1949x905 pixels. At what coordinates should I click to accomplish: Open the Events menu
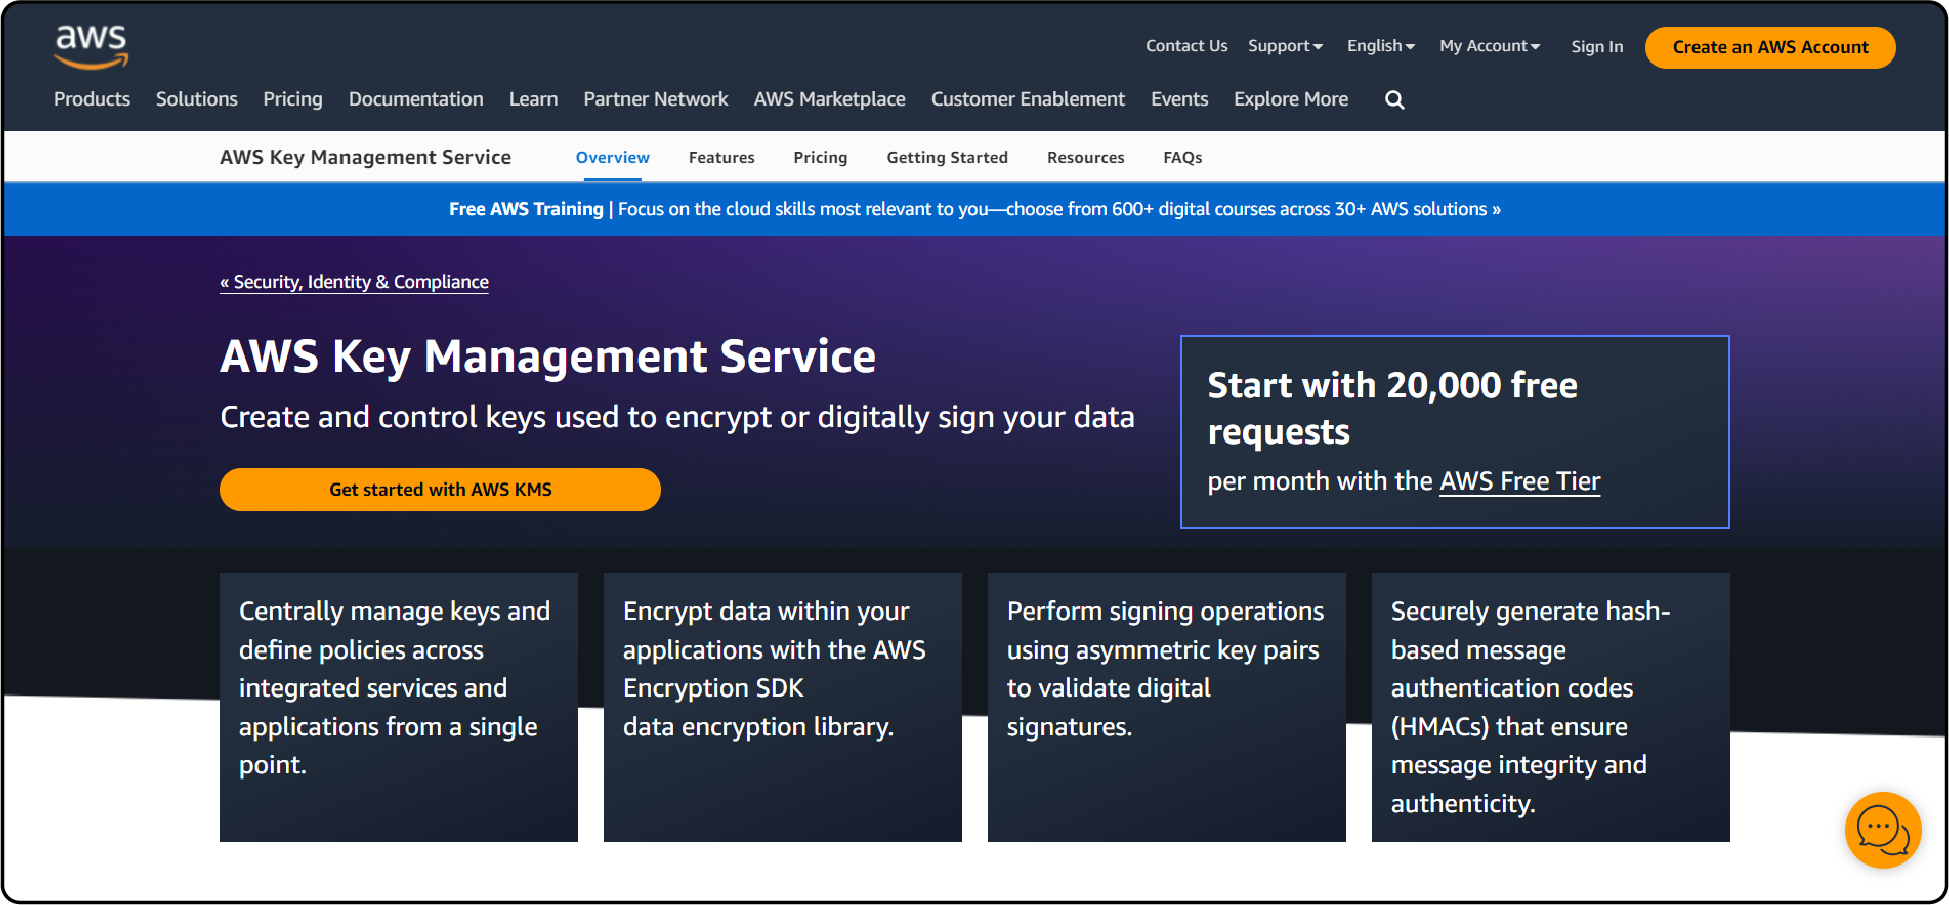(x=1180, y=100)
